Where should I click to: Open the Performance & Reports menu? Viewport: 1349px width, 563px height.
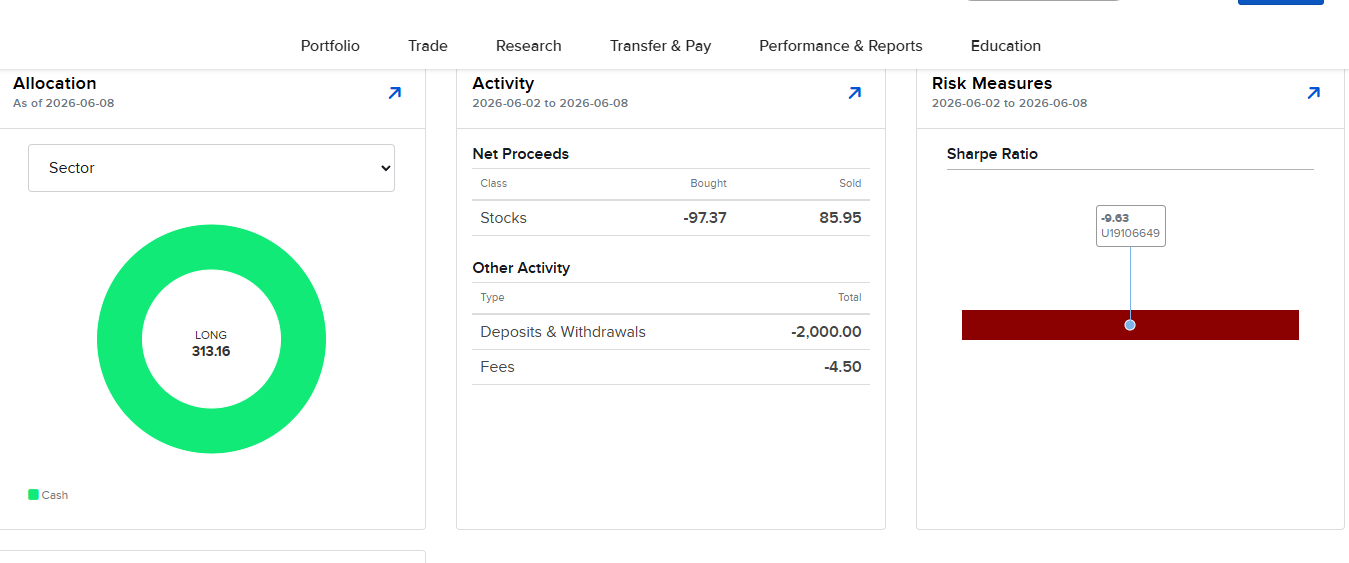click(841, 46)
